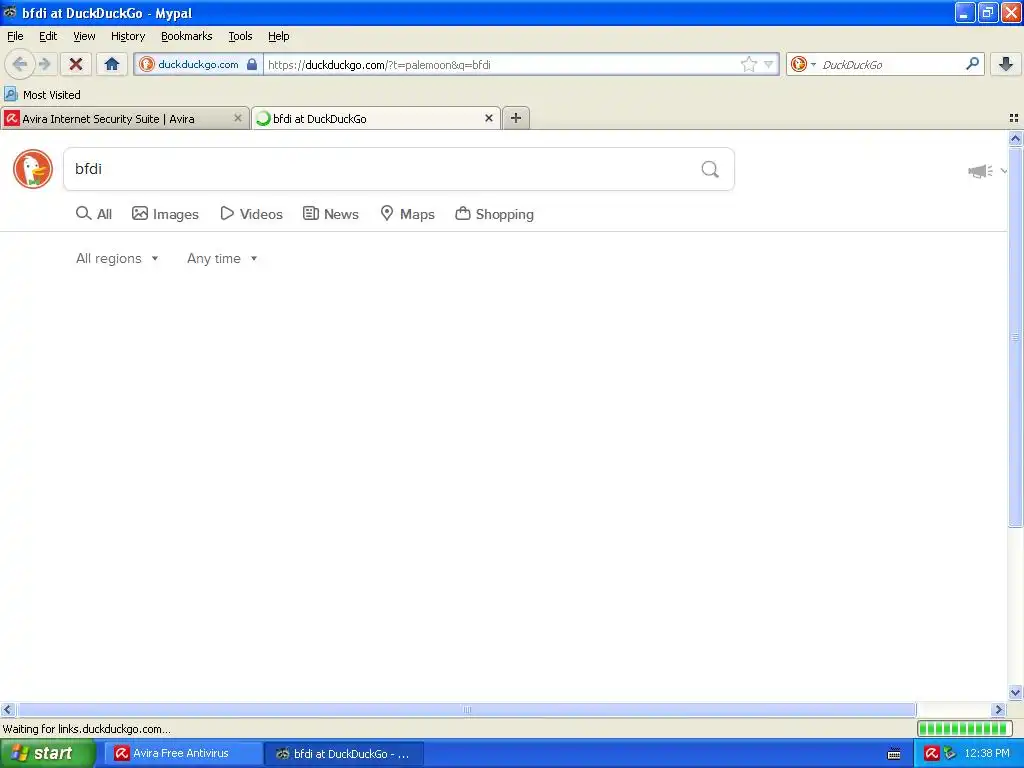Click the tray icon next to the clock
Screen dimensions: 1024x768
pyautogui.click(x=950, y=753)
